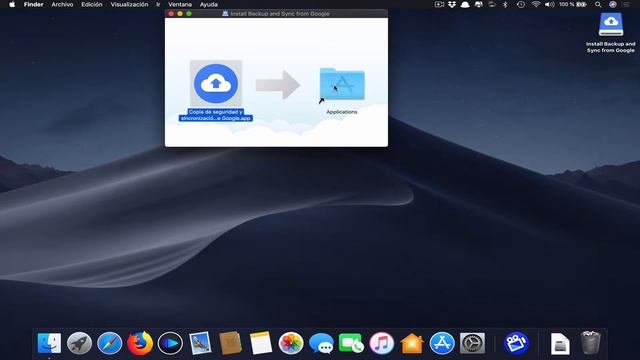Zoom the installer window with green button
This screenshot has width=640, height=360.
[x=189, y=13]
